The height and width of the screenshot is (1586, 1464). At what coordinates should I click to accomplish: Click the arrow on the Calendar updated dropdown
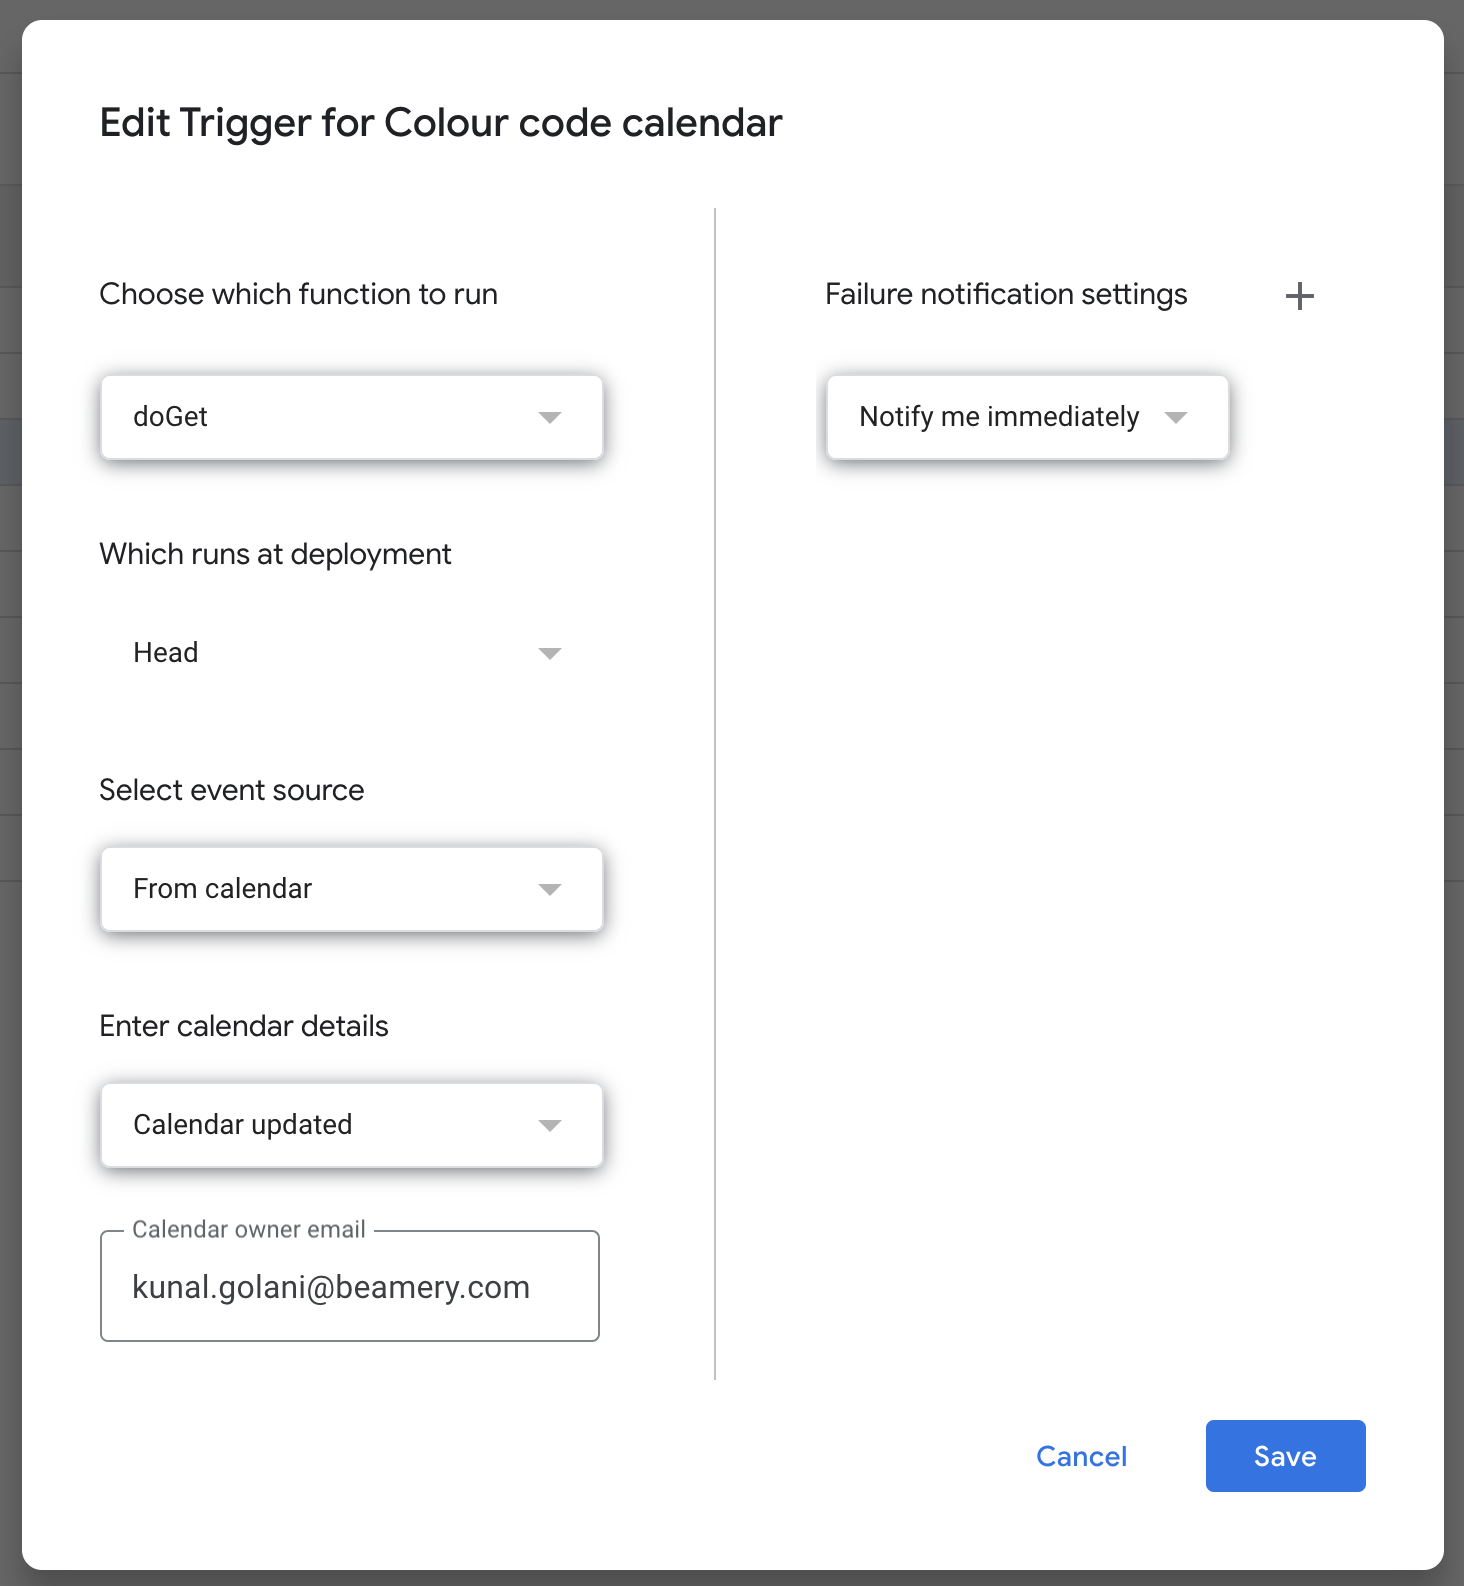pyautogui.click(x=549, y=1125)
